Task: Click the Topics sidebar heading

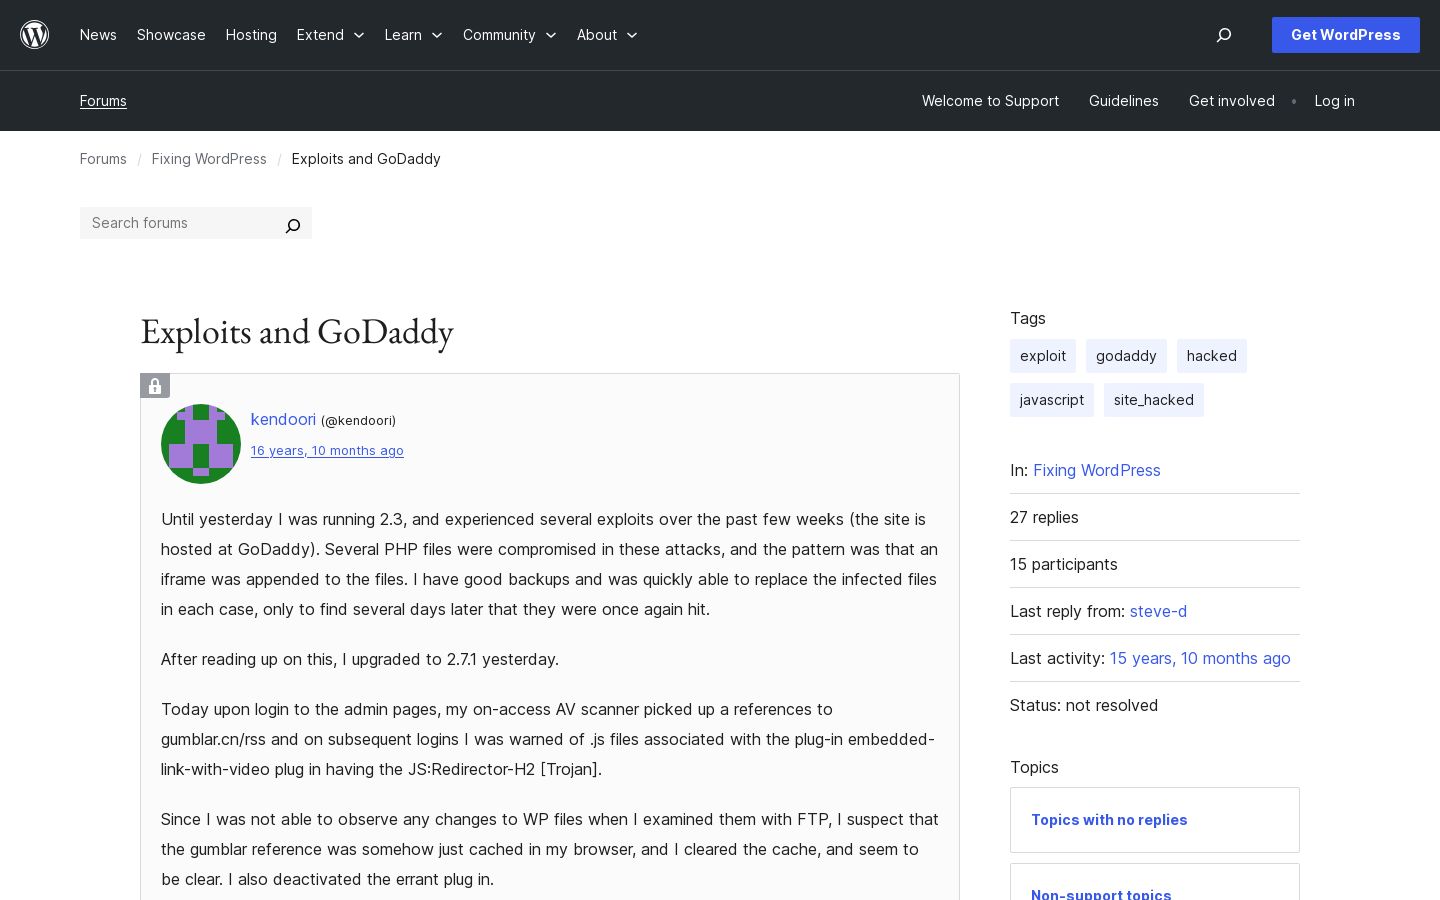Action: point(1034,767)
